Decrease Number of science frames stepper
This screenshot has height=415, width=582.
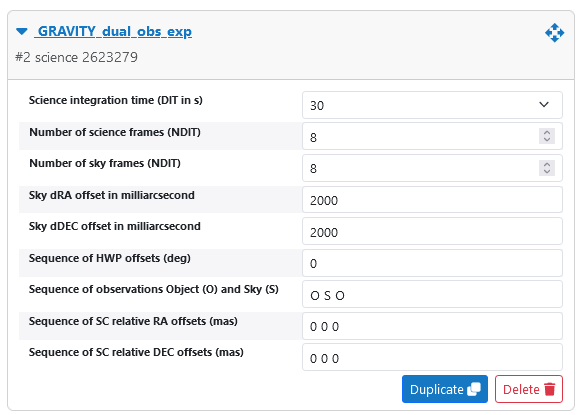(x=547, y=140)
